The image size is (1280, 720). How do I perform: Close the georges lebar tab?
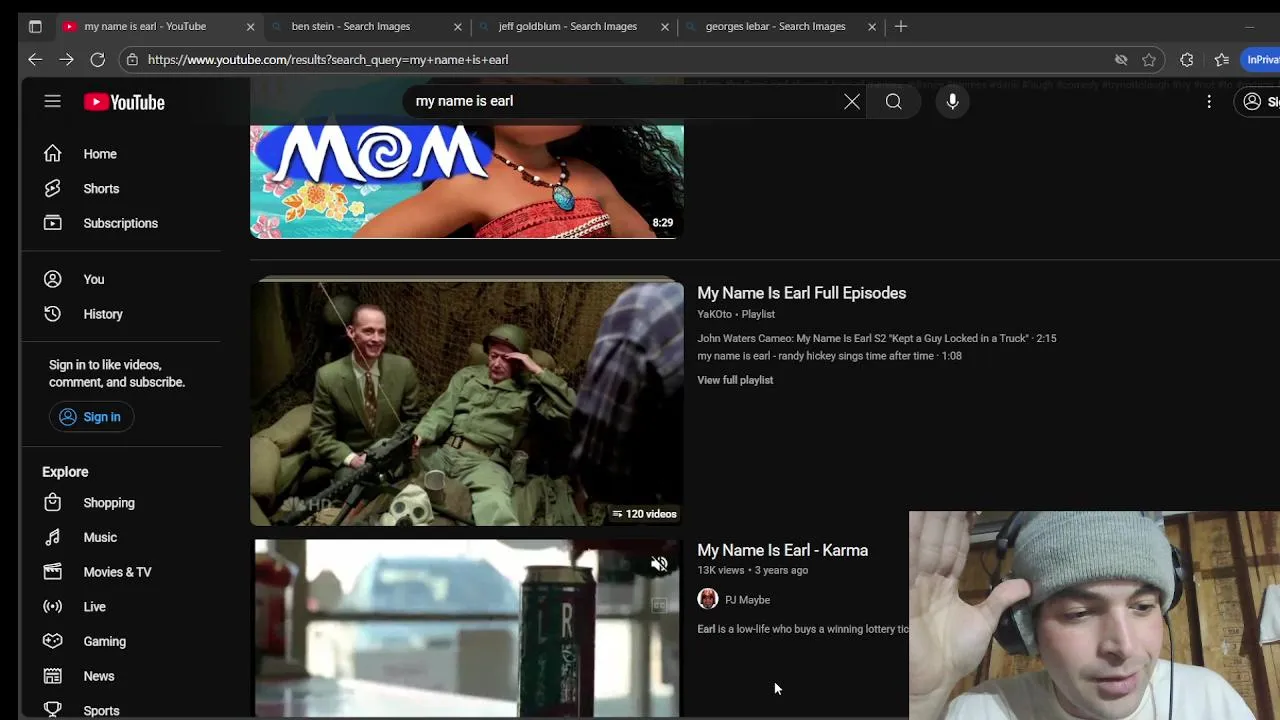coord(872,27)
